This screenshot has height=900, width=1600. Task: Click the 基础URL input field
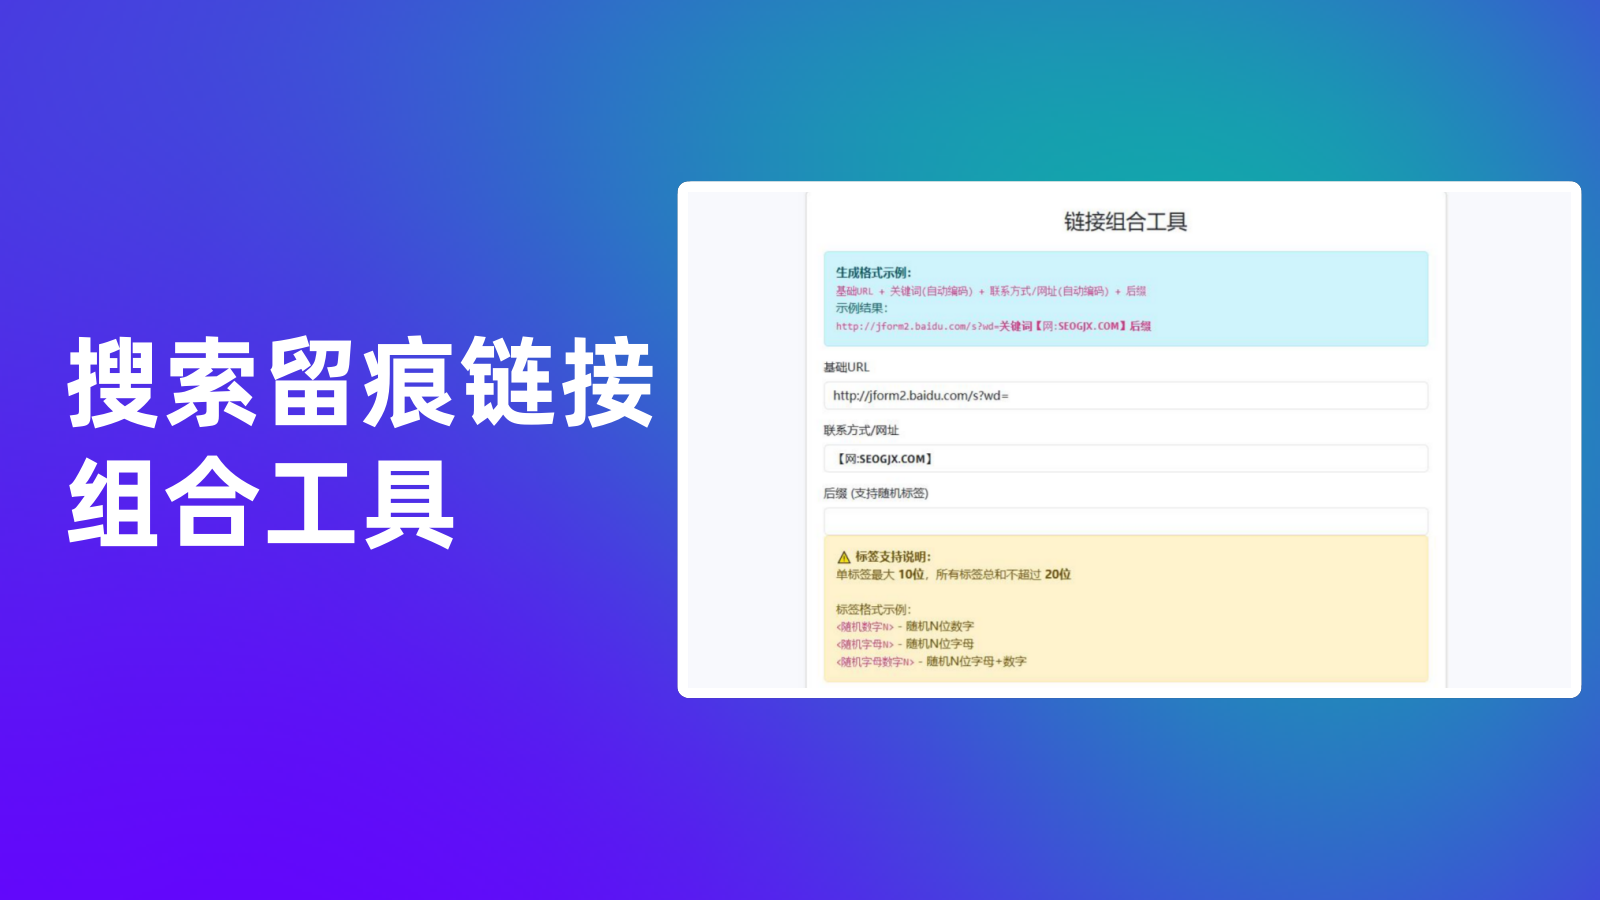[1125, 396]
